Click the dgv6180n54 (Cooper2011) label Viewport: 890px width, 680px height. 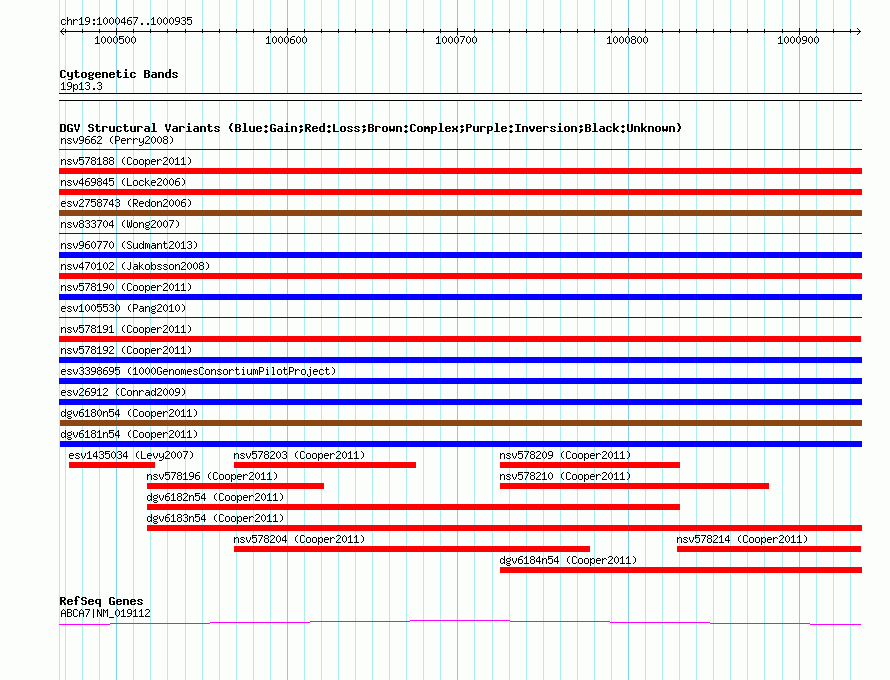coord(129,413)
